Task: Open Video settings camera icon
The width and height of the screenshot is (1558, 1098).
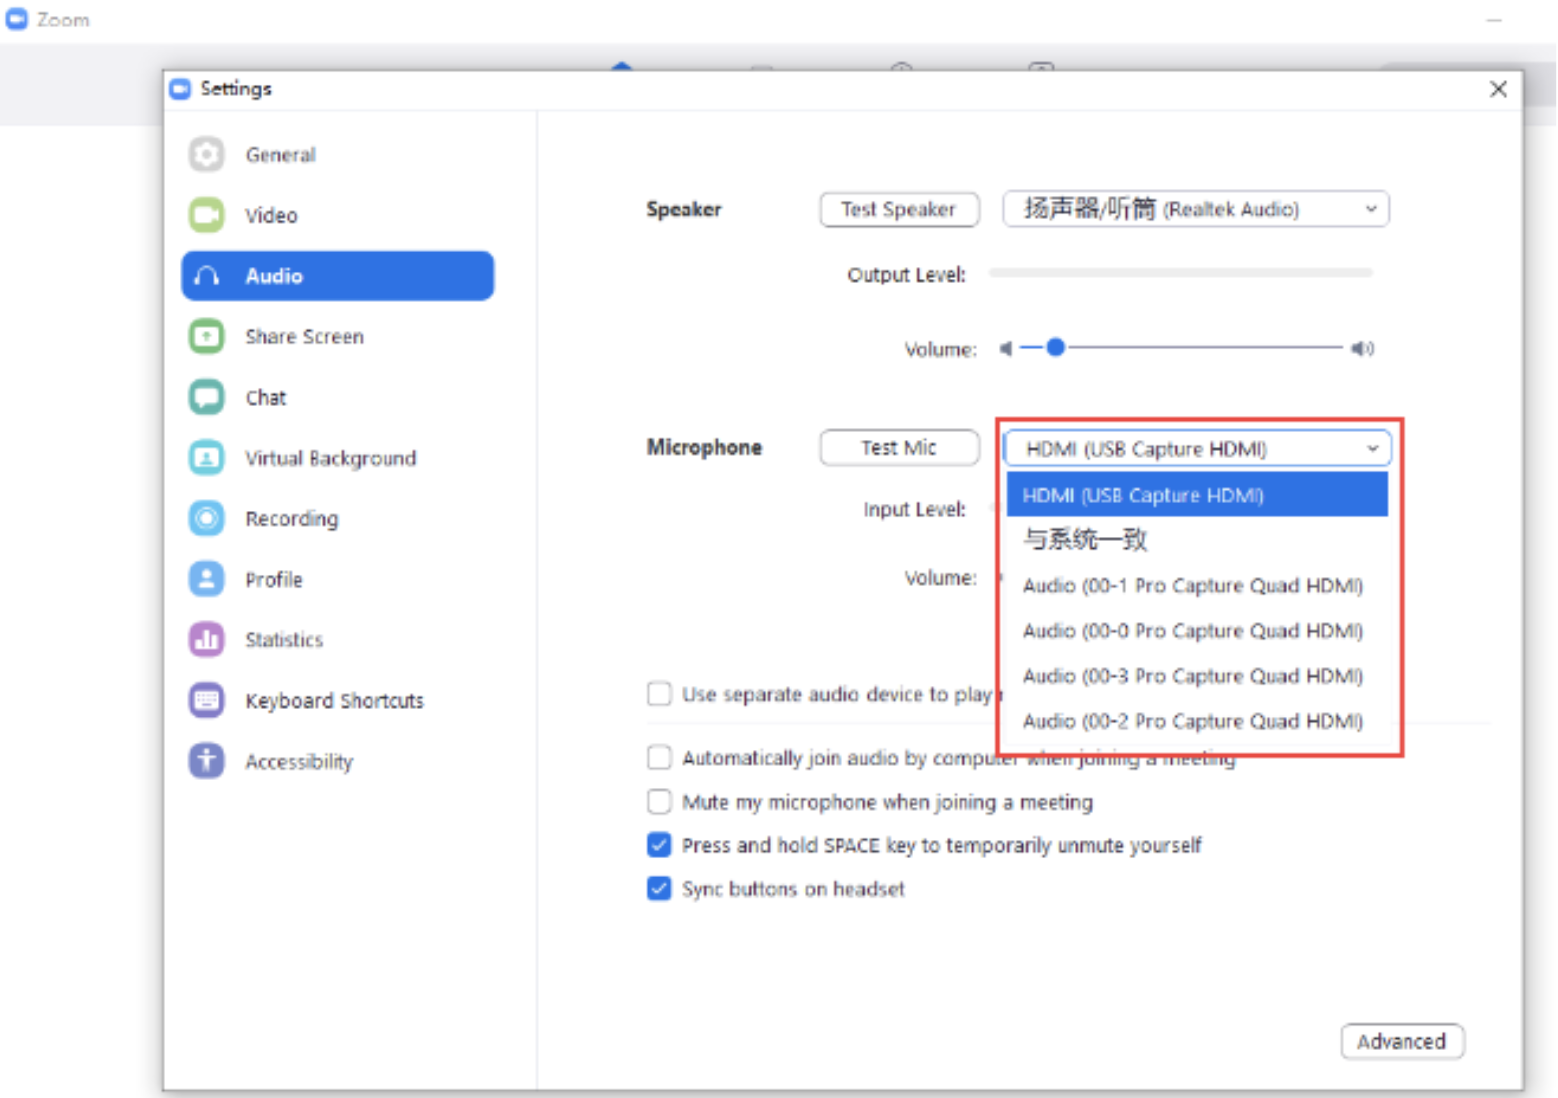Action: [x=207, y=215]
